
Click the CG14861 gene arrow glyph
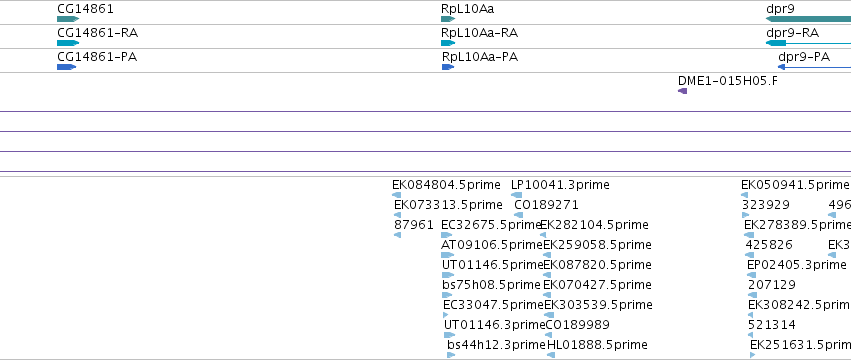point(68,19)
